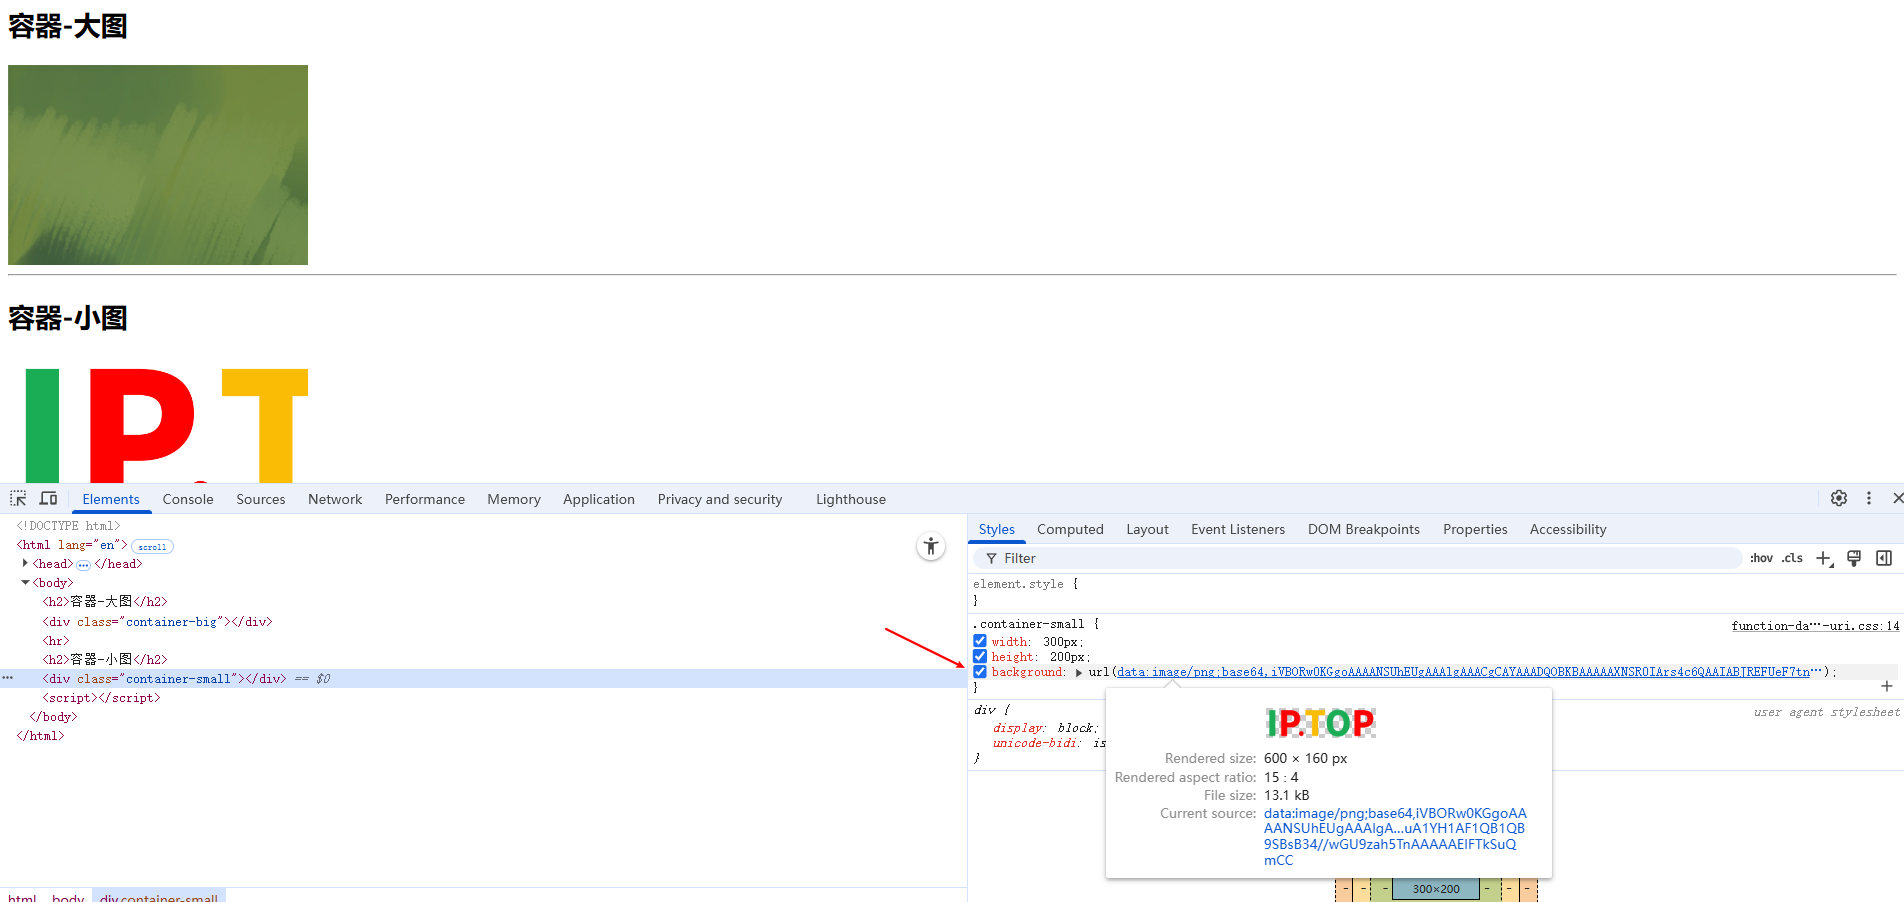
Task: Open the Performance tab
Action: pos(425,499)
